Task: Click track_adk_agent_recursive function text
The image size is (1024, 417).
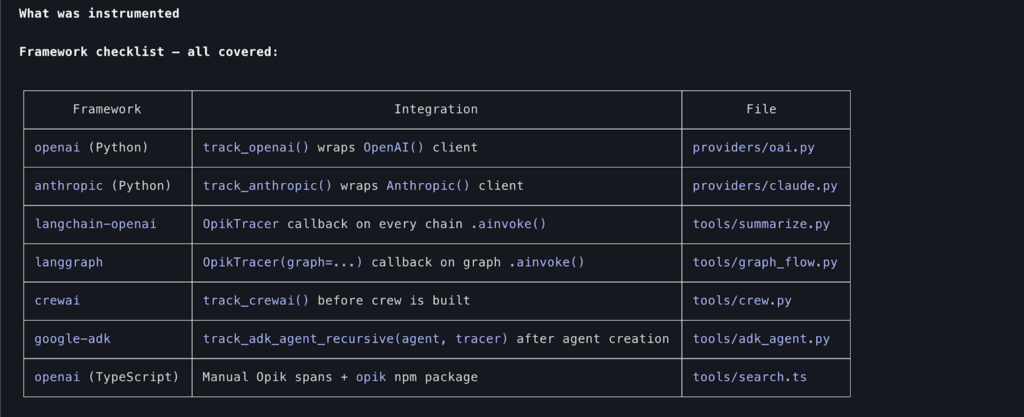Action: point(298,339)
